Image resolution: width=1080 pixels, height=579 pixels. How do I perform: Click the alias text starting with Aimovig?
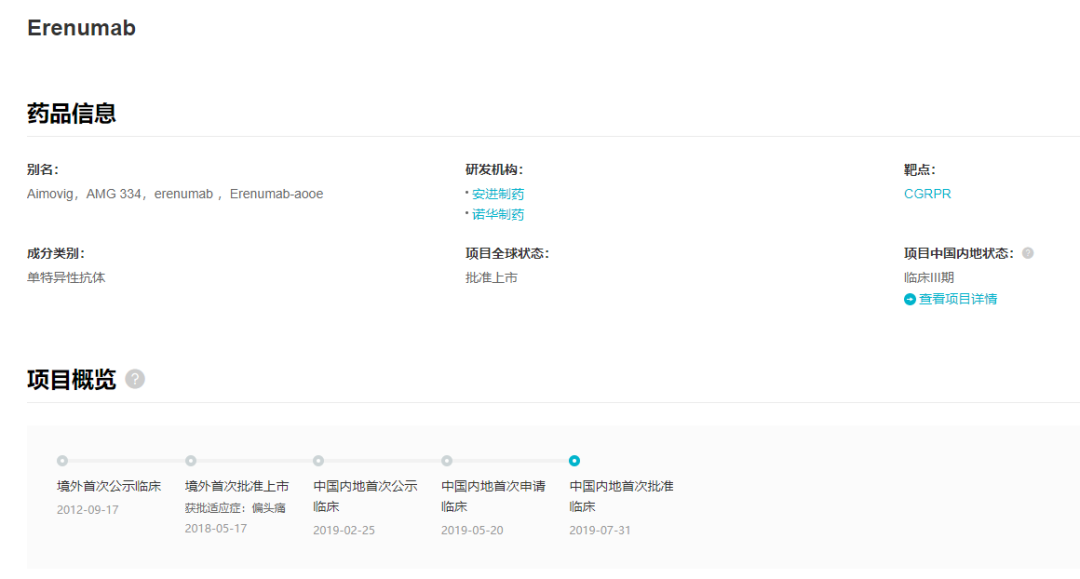(x=175, y=194)
